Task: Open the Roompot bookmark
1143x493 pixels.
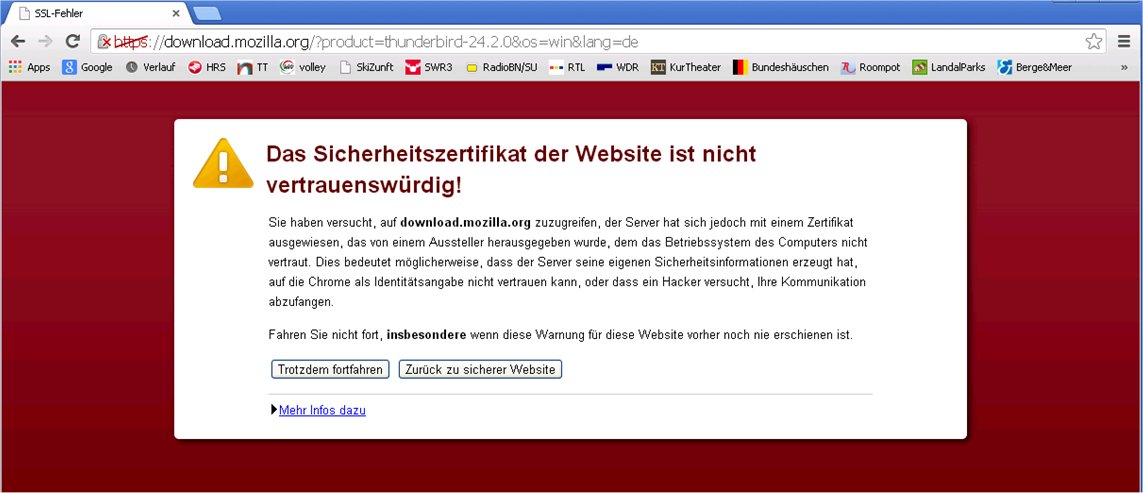Action: (x=870, y=67)
